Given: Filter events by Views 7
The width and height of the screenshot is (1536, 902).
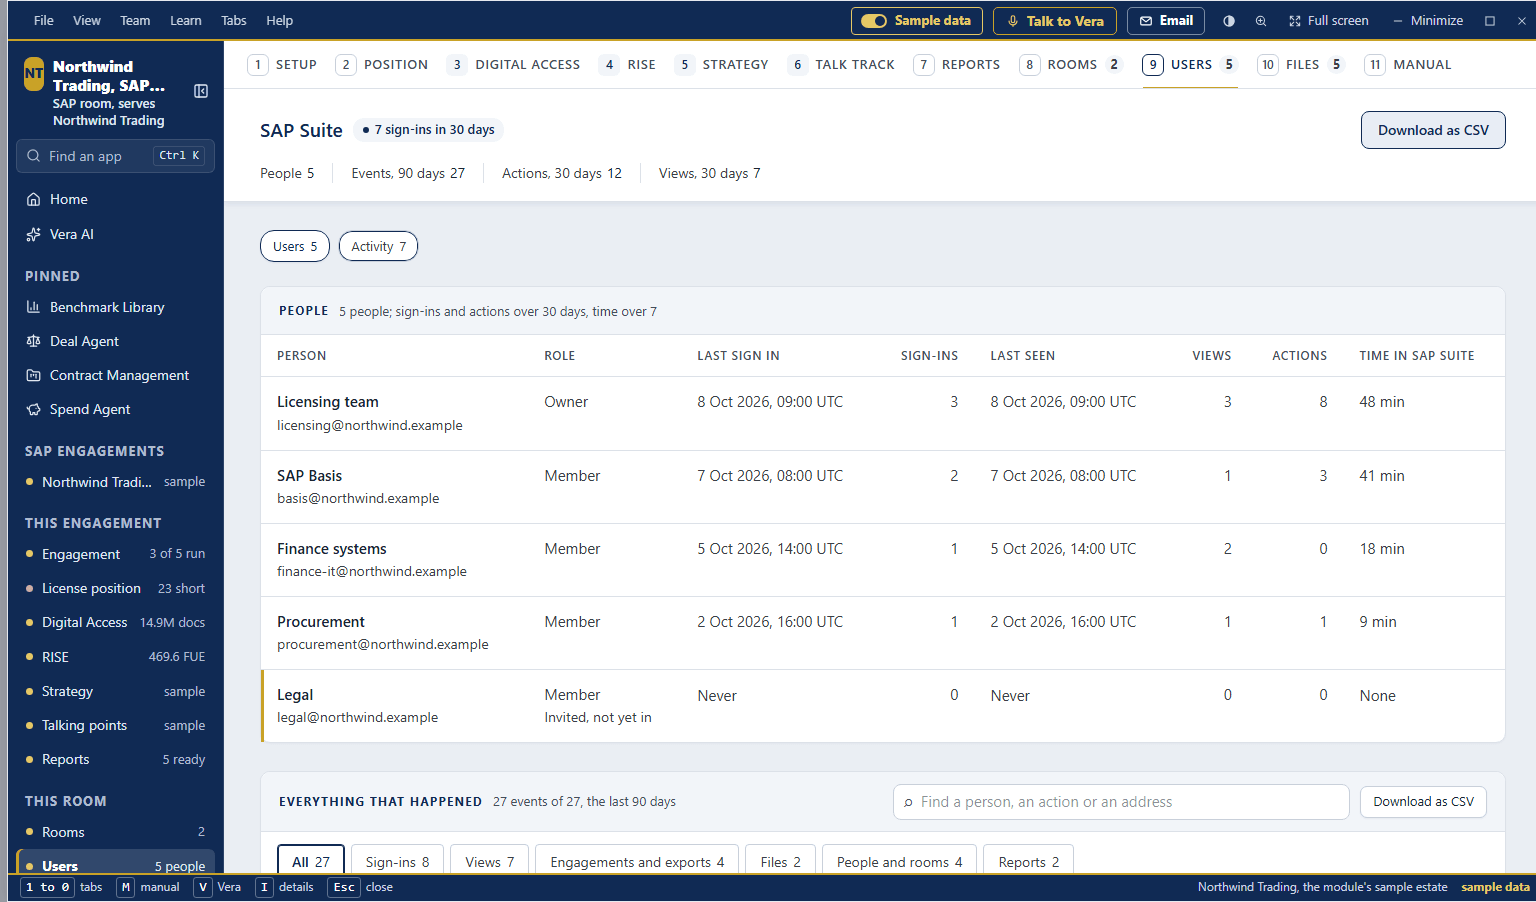Looking at the screenshot, I should point(489,862).
